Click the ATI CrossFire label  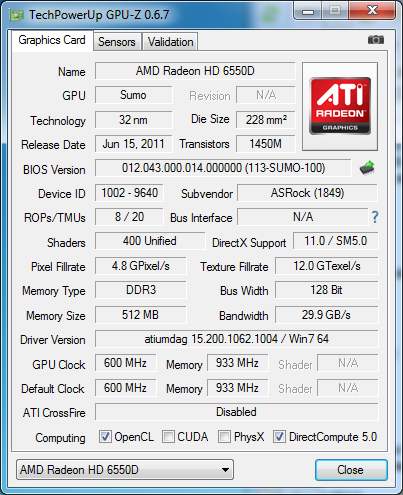point(54,413)
